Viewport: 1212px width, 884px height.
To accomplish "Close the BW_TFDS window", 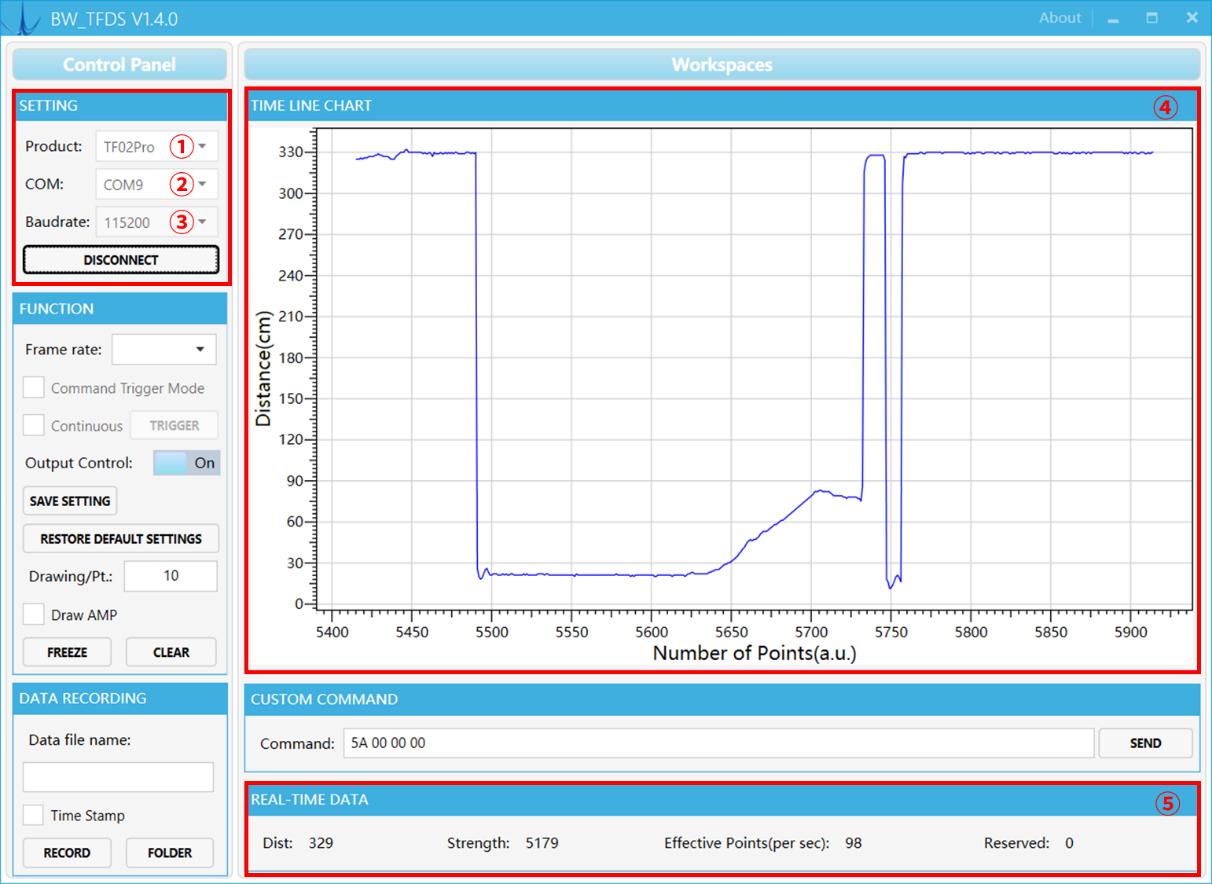I will click(x=1191, y=18).
